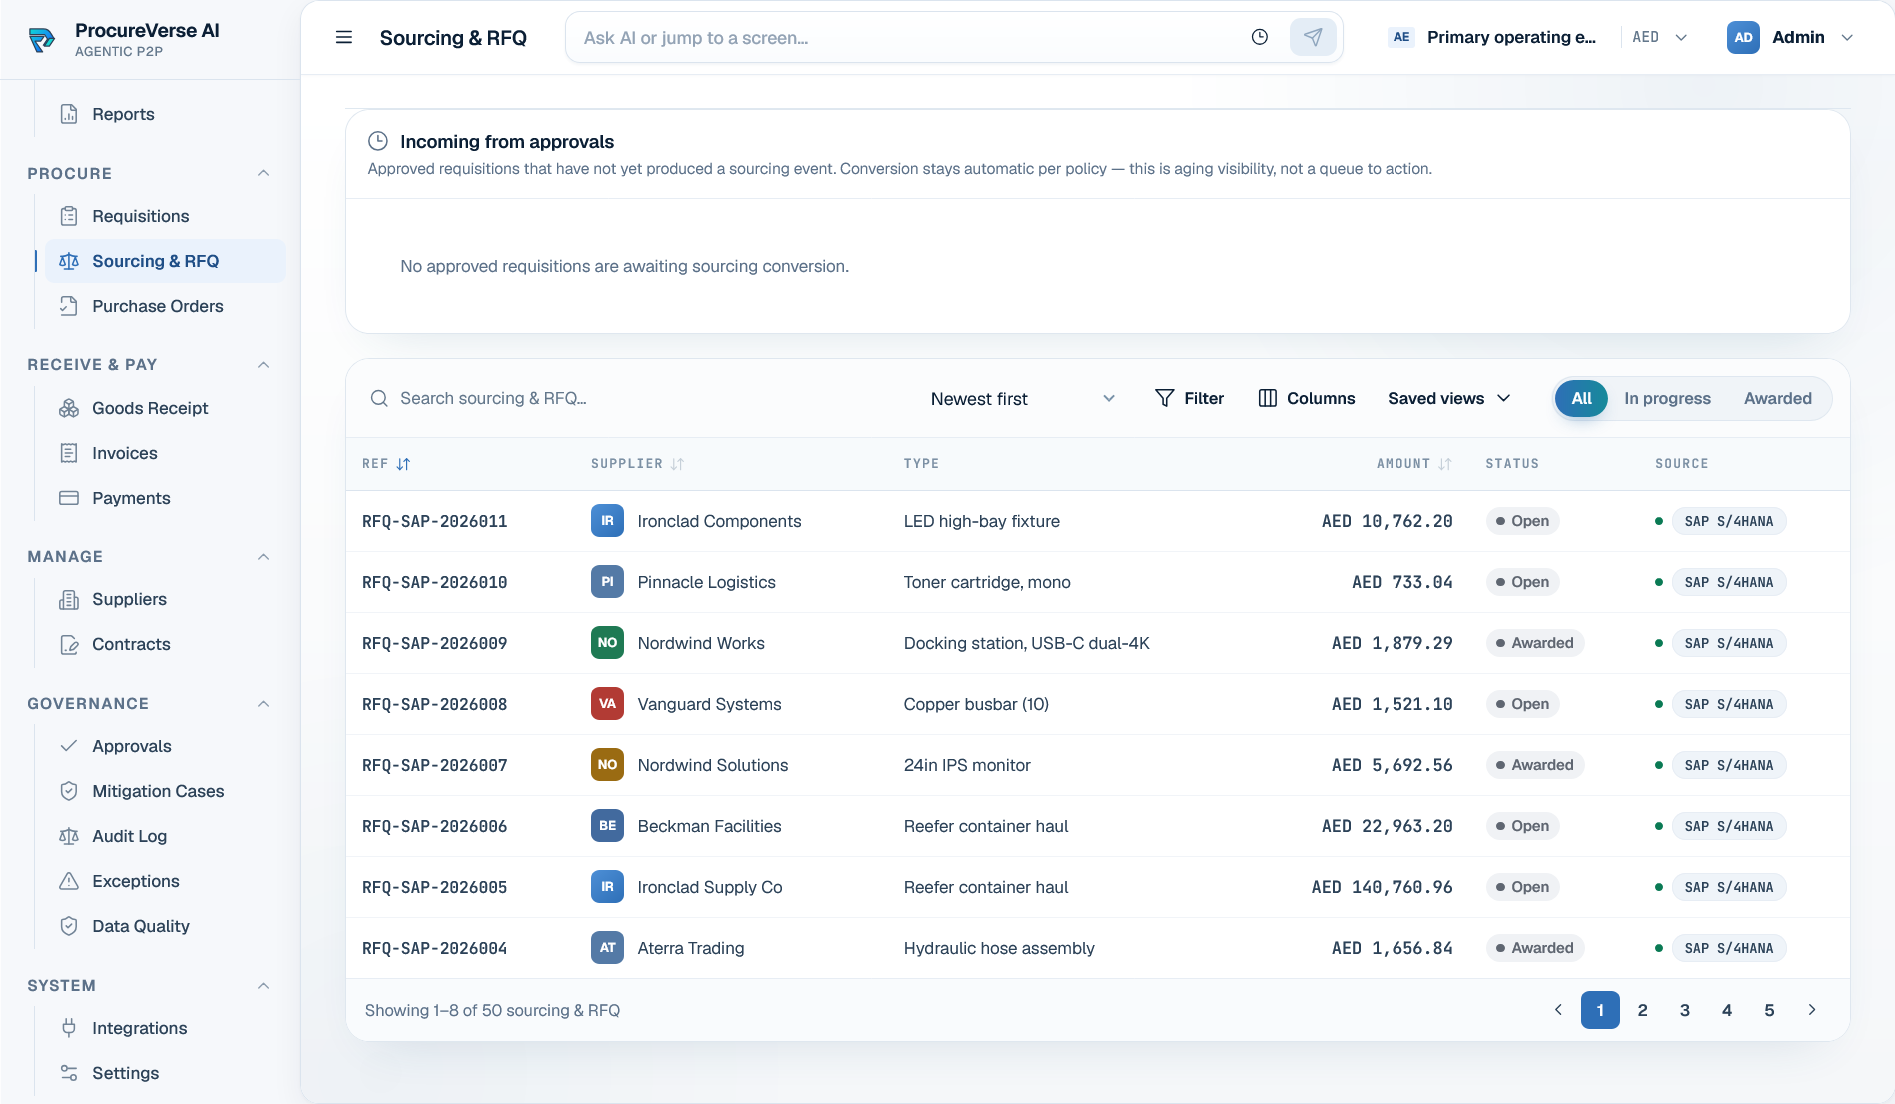Click the AD admin avatar
This screenshot has width=1895, height=1104.
(x=1743, y=37)
